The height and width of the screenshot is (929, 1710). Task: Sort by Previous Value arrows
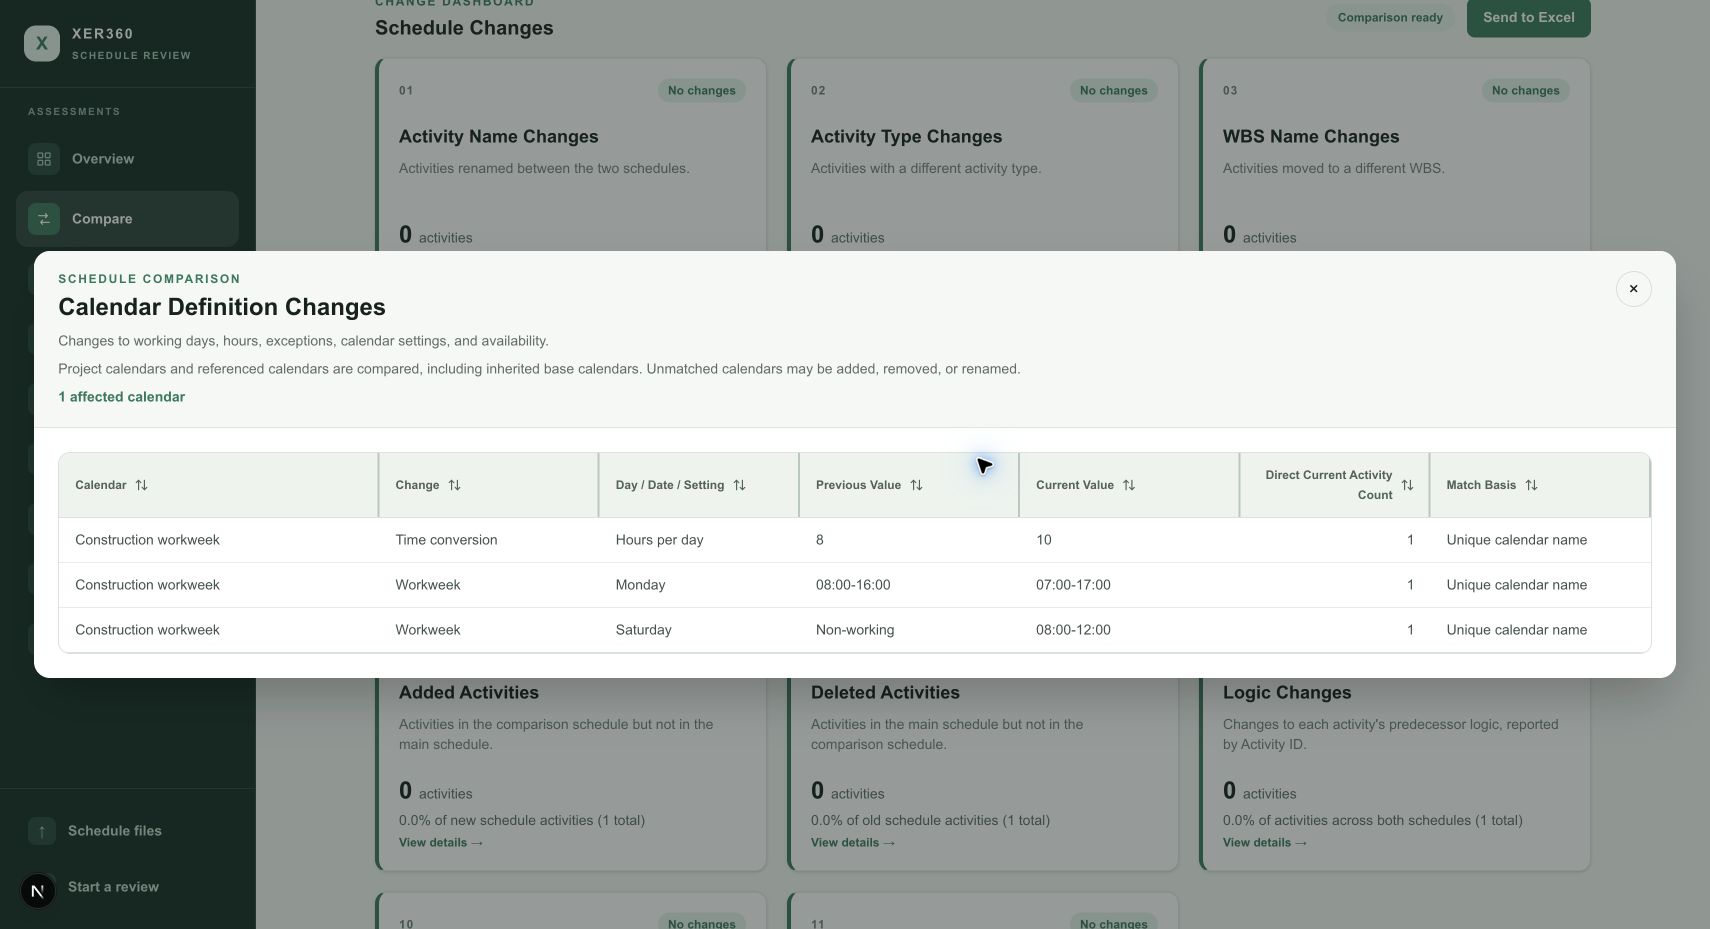[x=916, y=485]
